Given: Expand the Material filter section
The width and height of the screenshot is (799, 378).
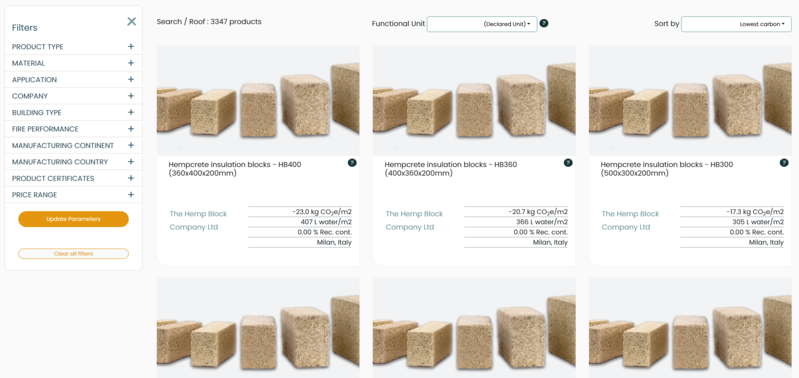Looking at the screenshot, I should pyautogui.click(x=73, y=63).
